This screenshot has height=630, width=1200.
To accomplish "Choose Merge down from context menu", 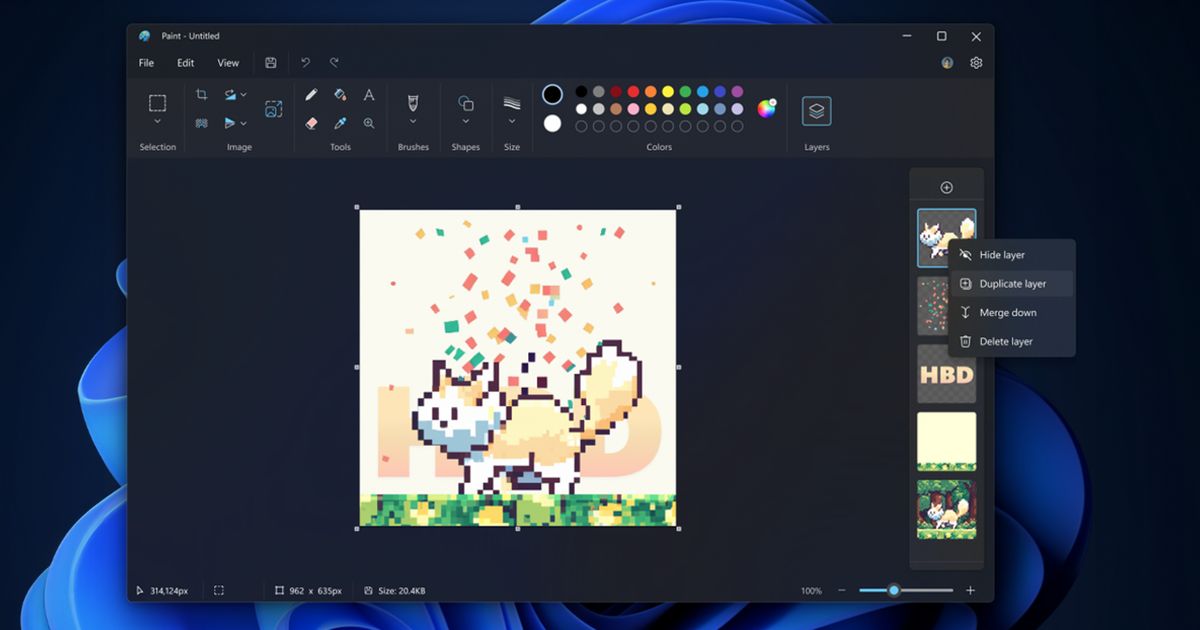I will point(1011,313).
